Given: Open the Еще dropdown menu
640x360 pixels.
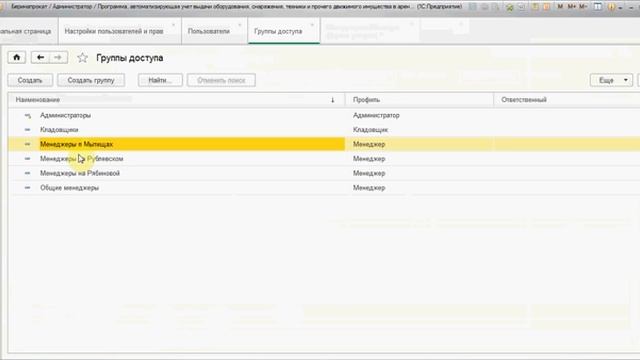Looking at the screenshot, I should coord(611,80).
